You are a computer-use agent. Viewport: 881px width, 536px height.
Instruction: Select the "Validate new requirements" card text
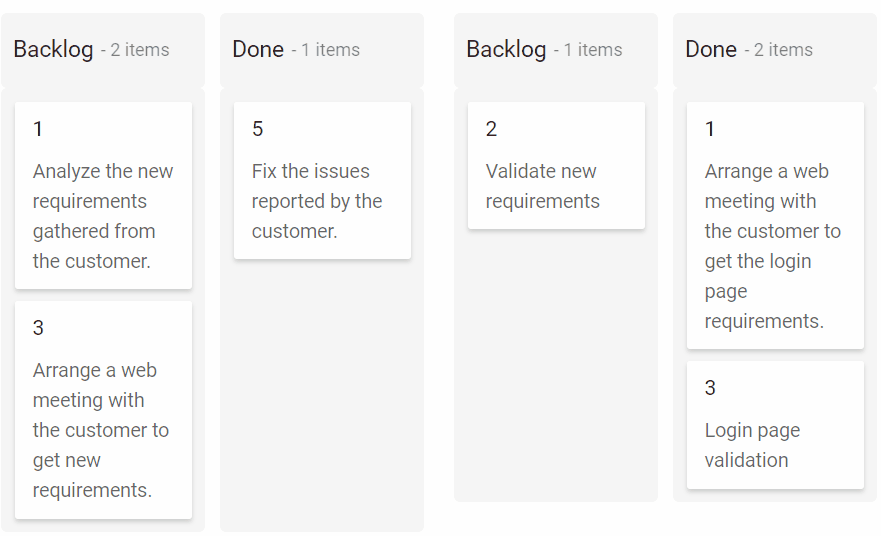point(542,186)
